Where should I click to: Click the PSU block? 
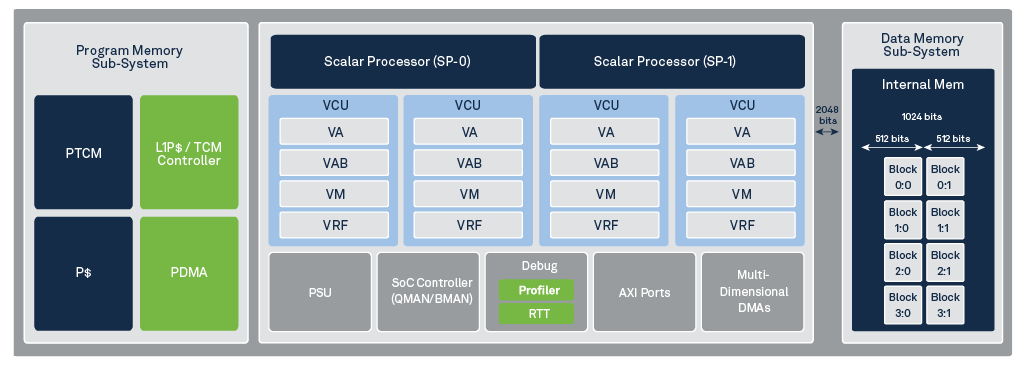[320, 292]
